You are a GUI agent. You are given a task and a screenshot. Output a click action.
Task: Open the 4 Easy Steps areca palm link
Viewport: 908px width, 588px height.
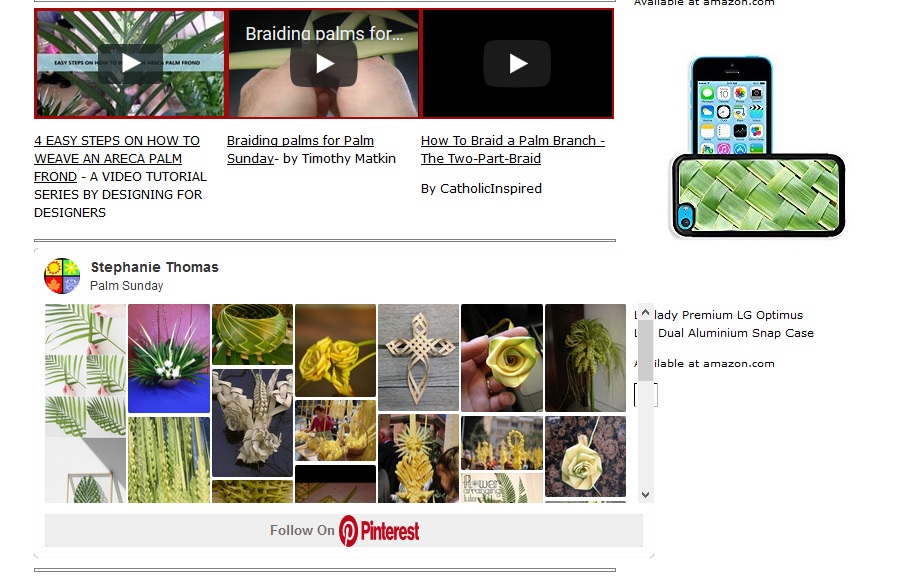point(117,158)
